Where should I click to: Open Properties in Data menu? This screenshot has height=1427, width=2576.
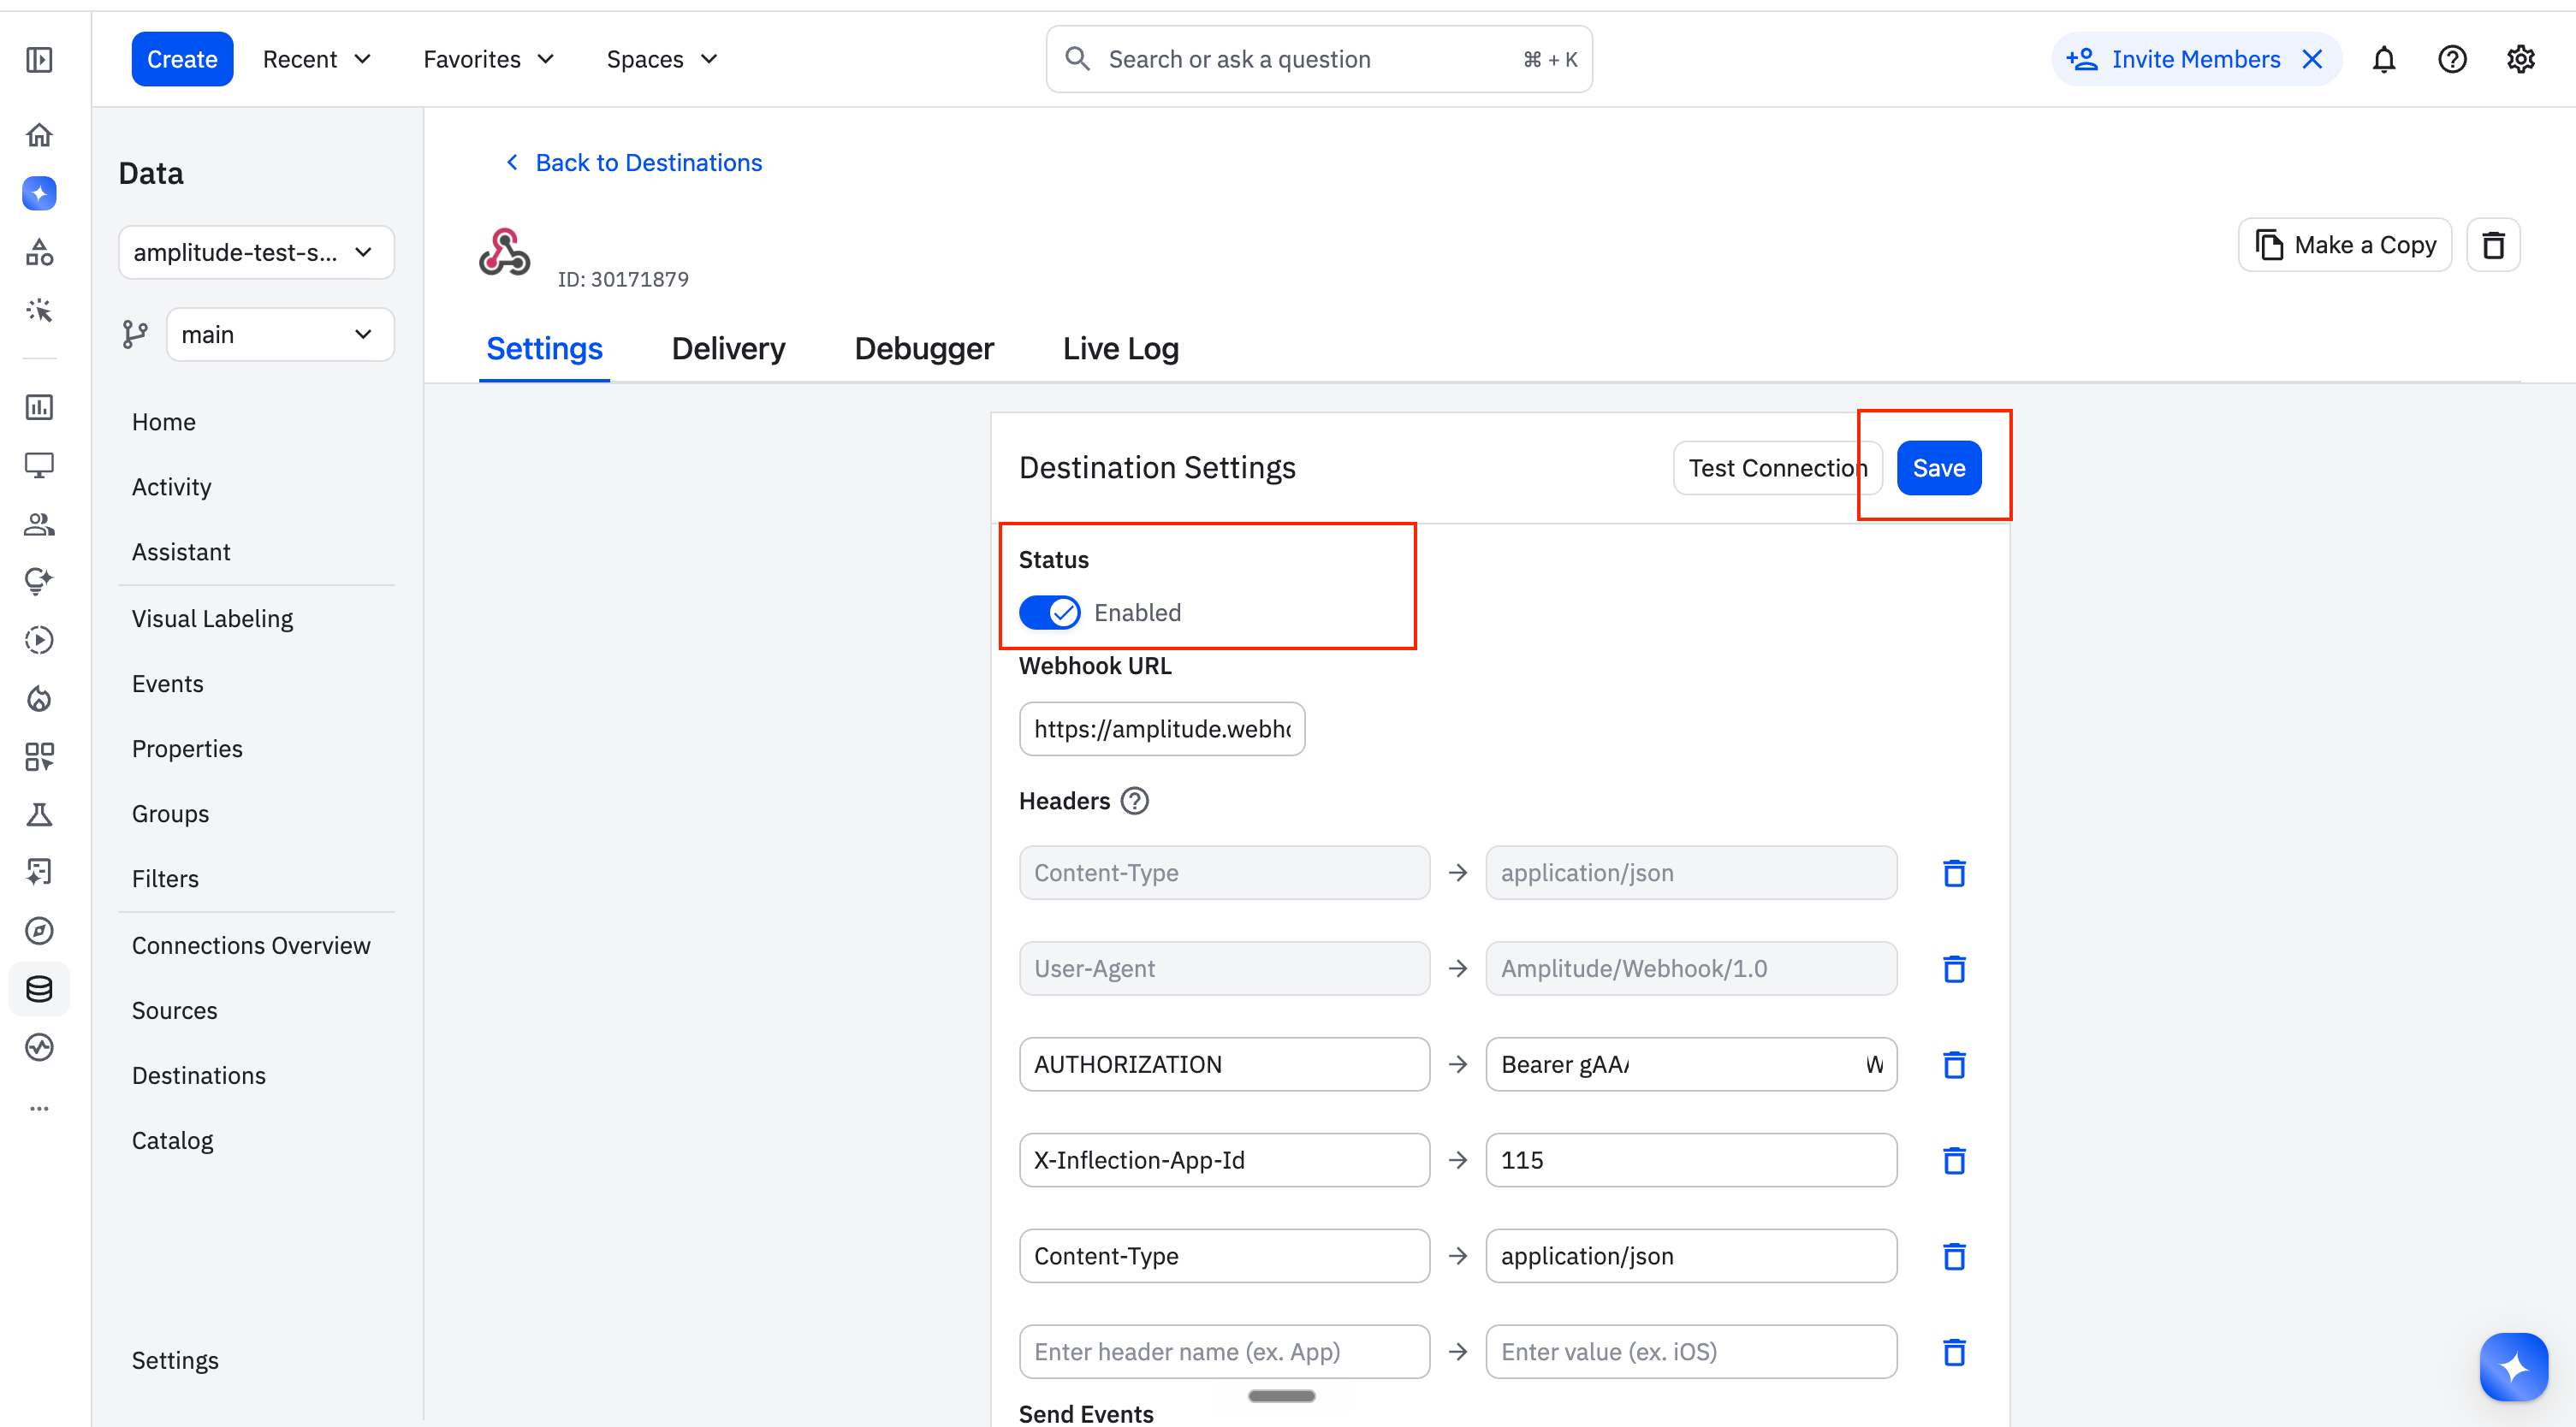[187, 749]
